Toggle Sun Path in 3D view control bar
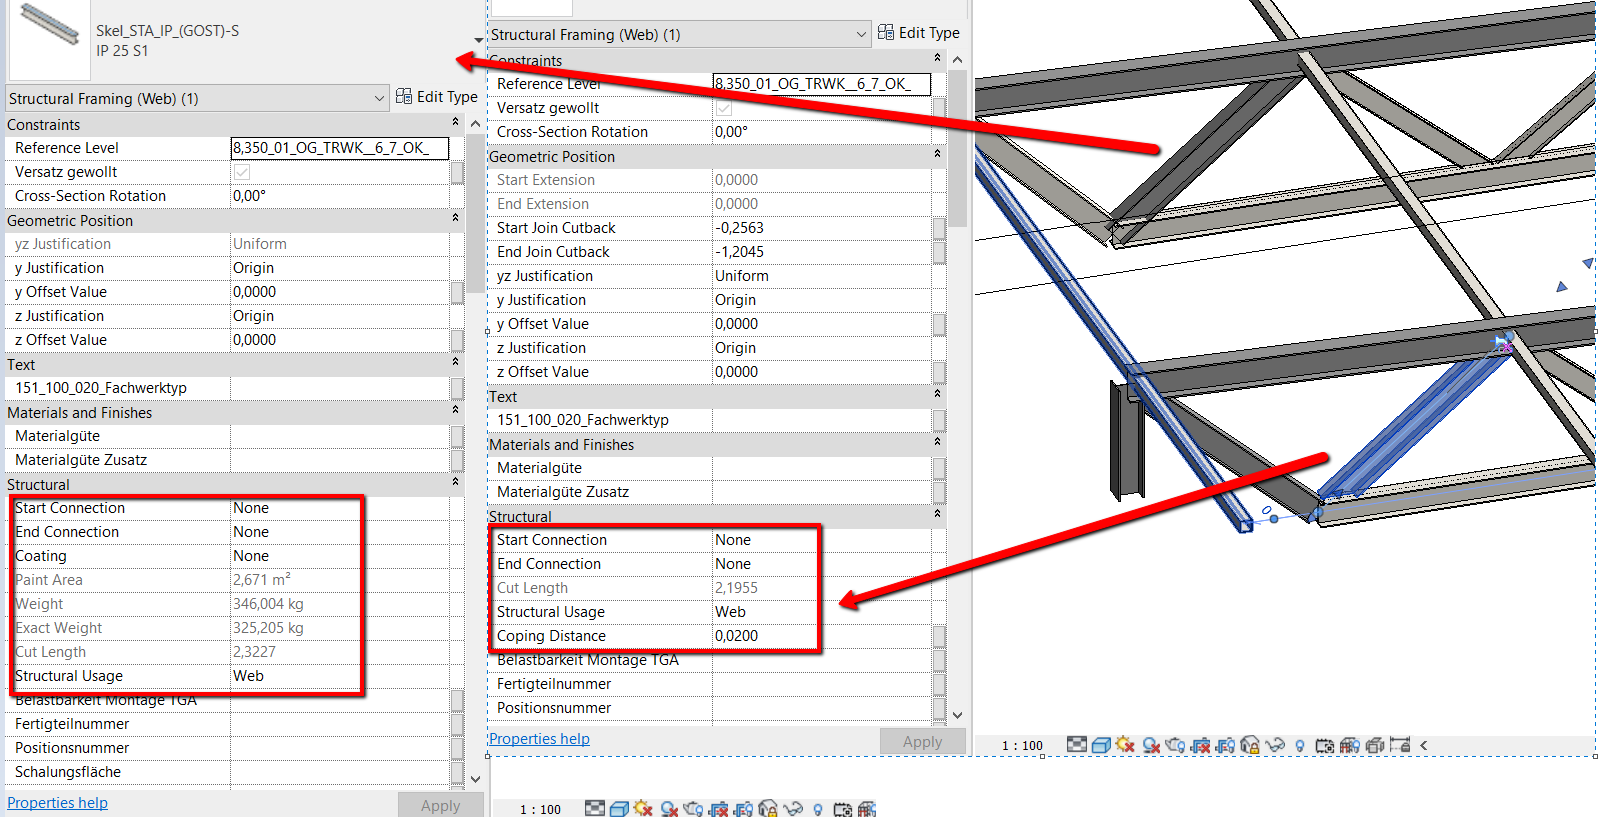1603x817 pixels. tap(1125, 745)
